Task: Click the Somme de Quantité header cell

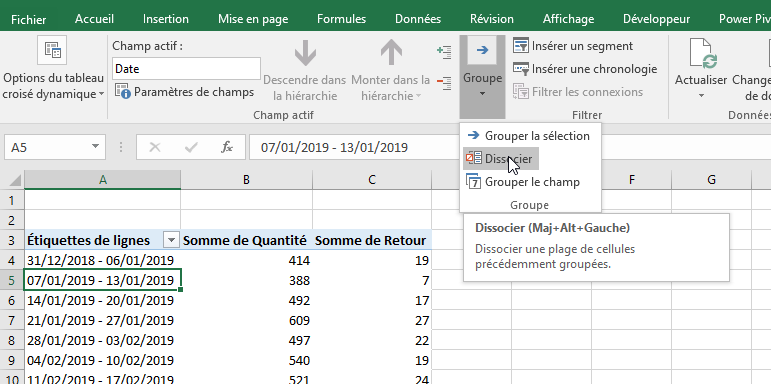Action: (x=246, y=240)
